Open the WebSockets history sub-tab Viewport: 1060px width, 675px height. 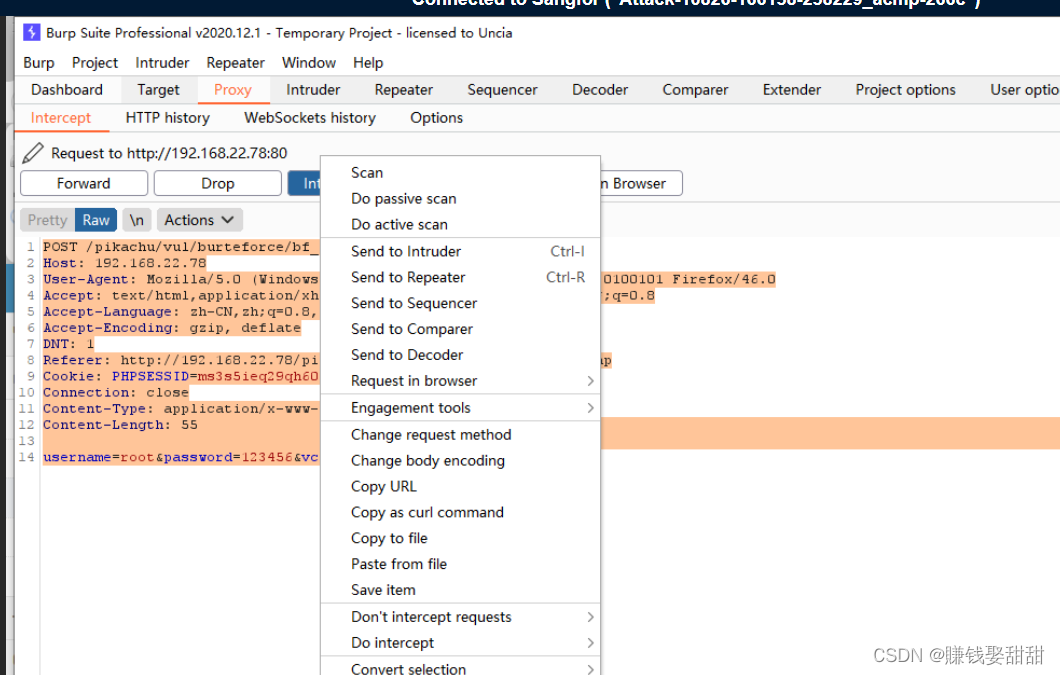tap(310, 118)
